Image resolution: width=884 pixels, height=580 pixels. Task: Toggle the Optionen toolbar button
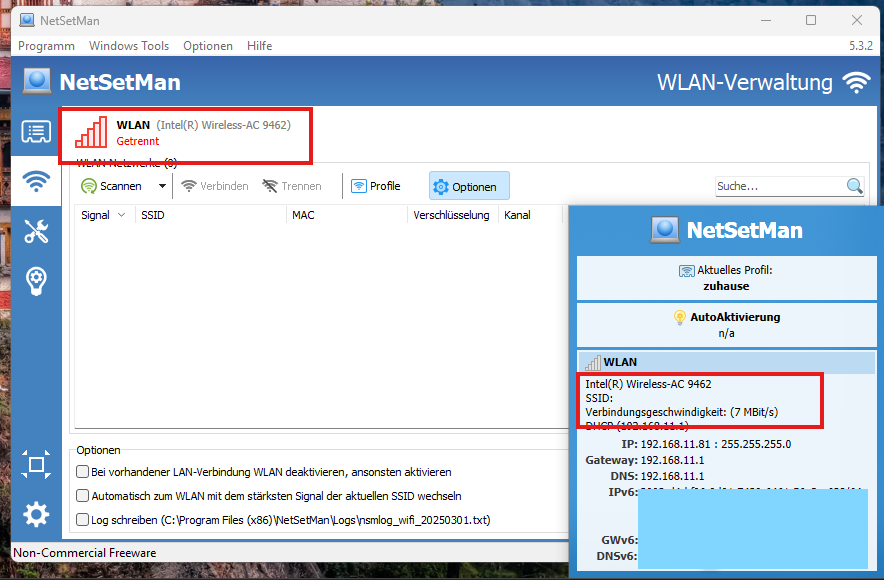[x=469, y=186]
